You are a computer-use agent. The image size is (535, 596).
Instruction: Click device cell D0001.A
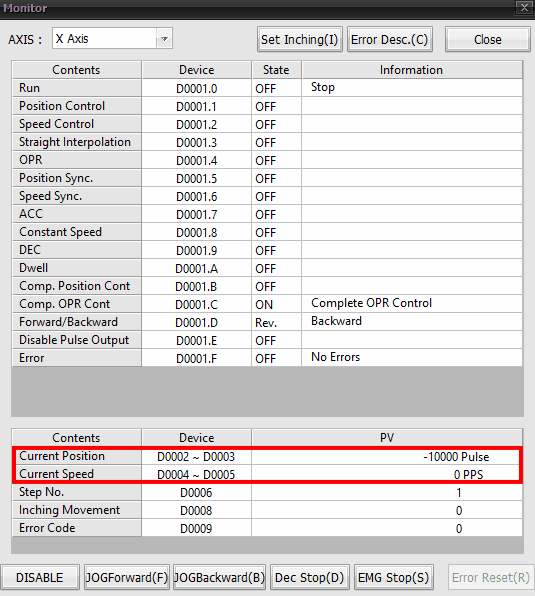point(196,268)
